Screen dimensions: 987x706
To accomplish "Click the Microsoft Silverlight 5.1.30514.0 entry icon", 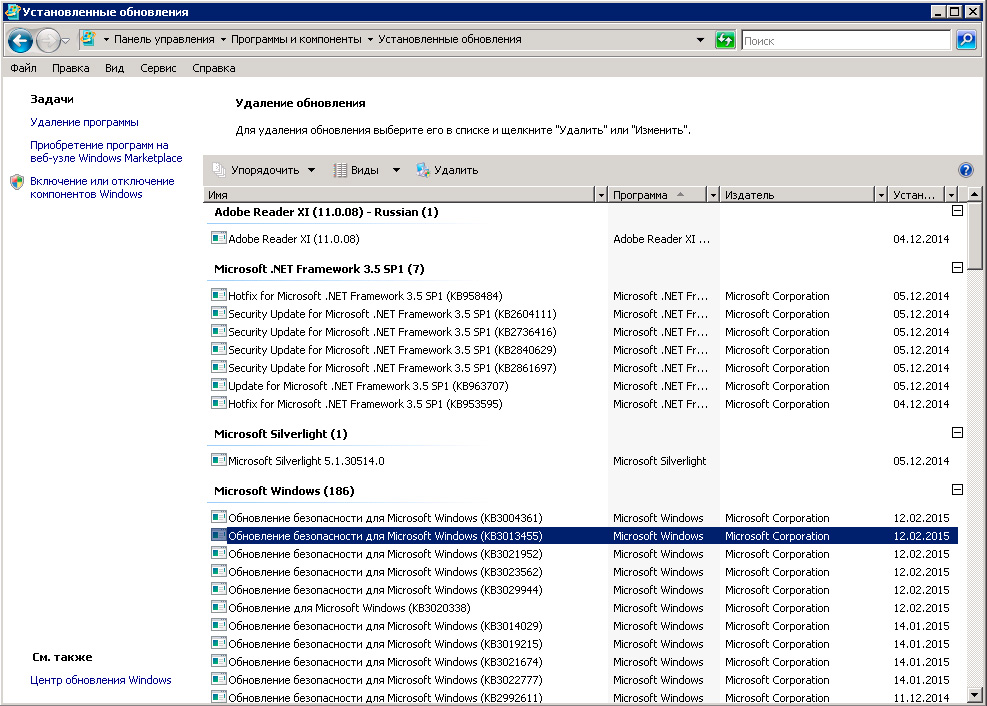I will tap(219, 461).
